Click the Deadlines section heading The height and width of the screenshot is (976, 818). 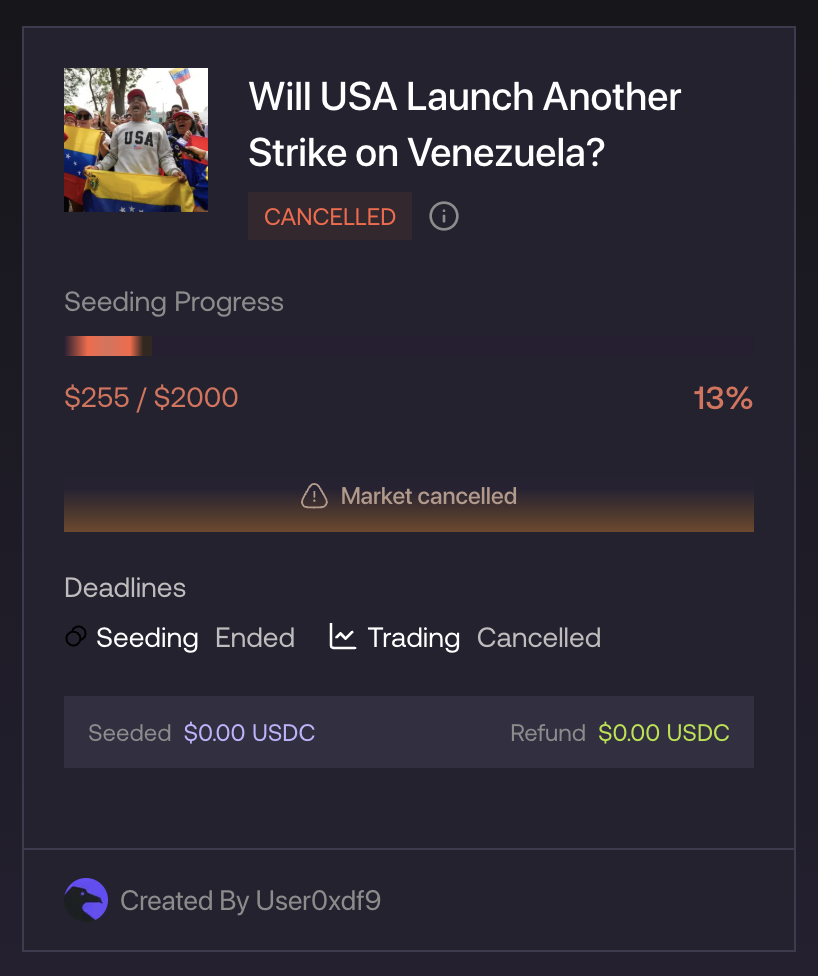click(124, 588)
